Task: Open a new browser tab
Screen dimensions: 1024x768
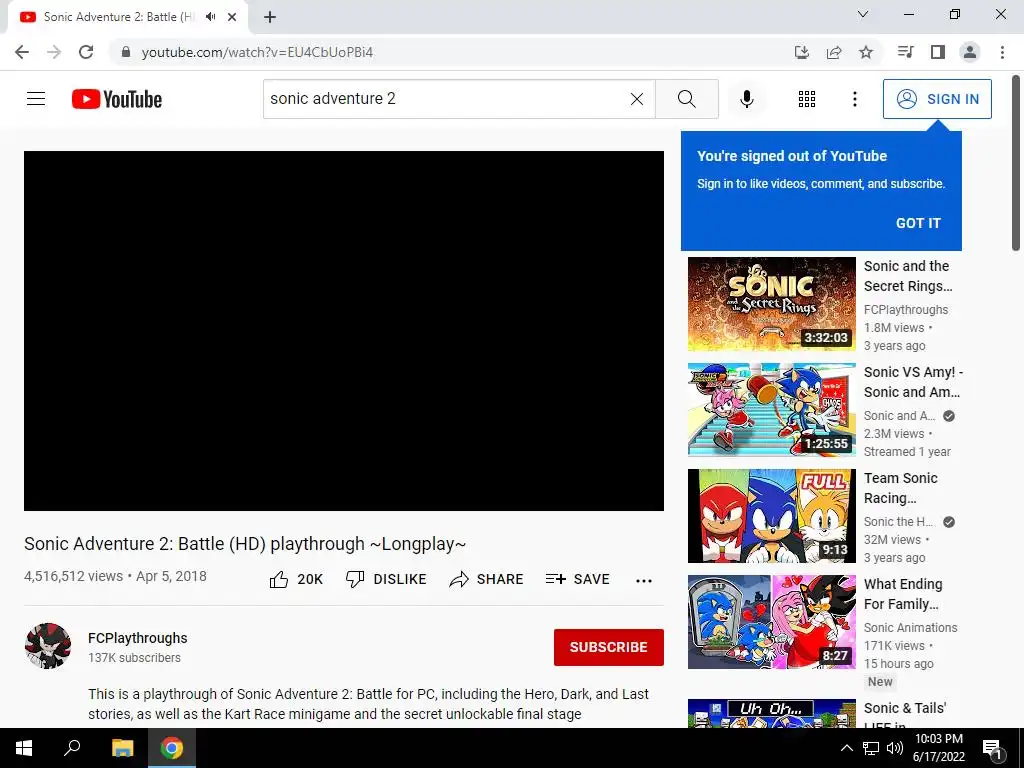Action: [x=270, y=17]
